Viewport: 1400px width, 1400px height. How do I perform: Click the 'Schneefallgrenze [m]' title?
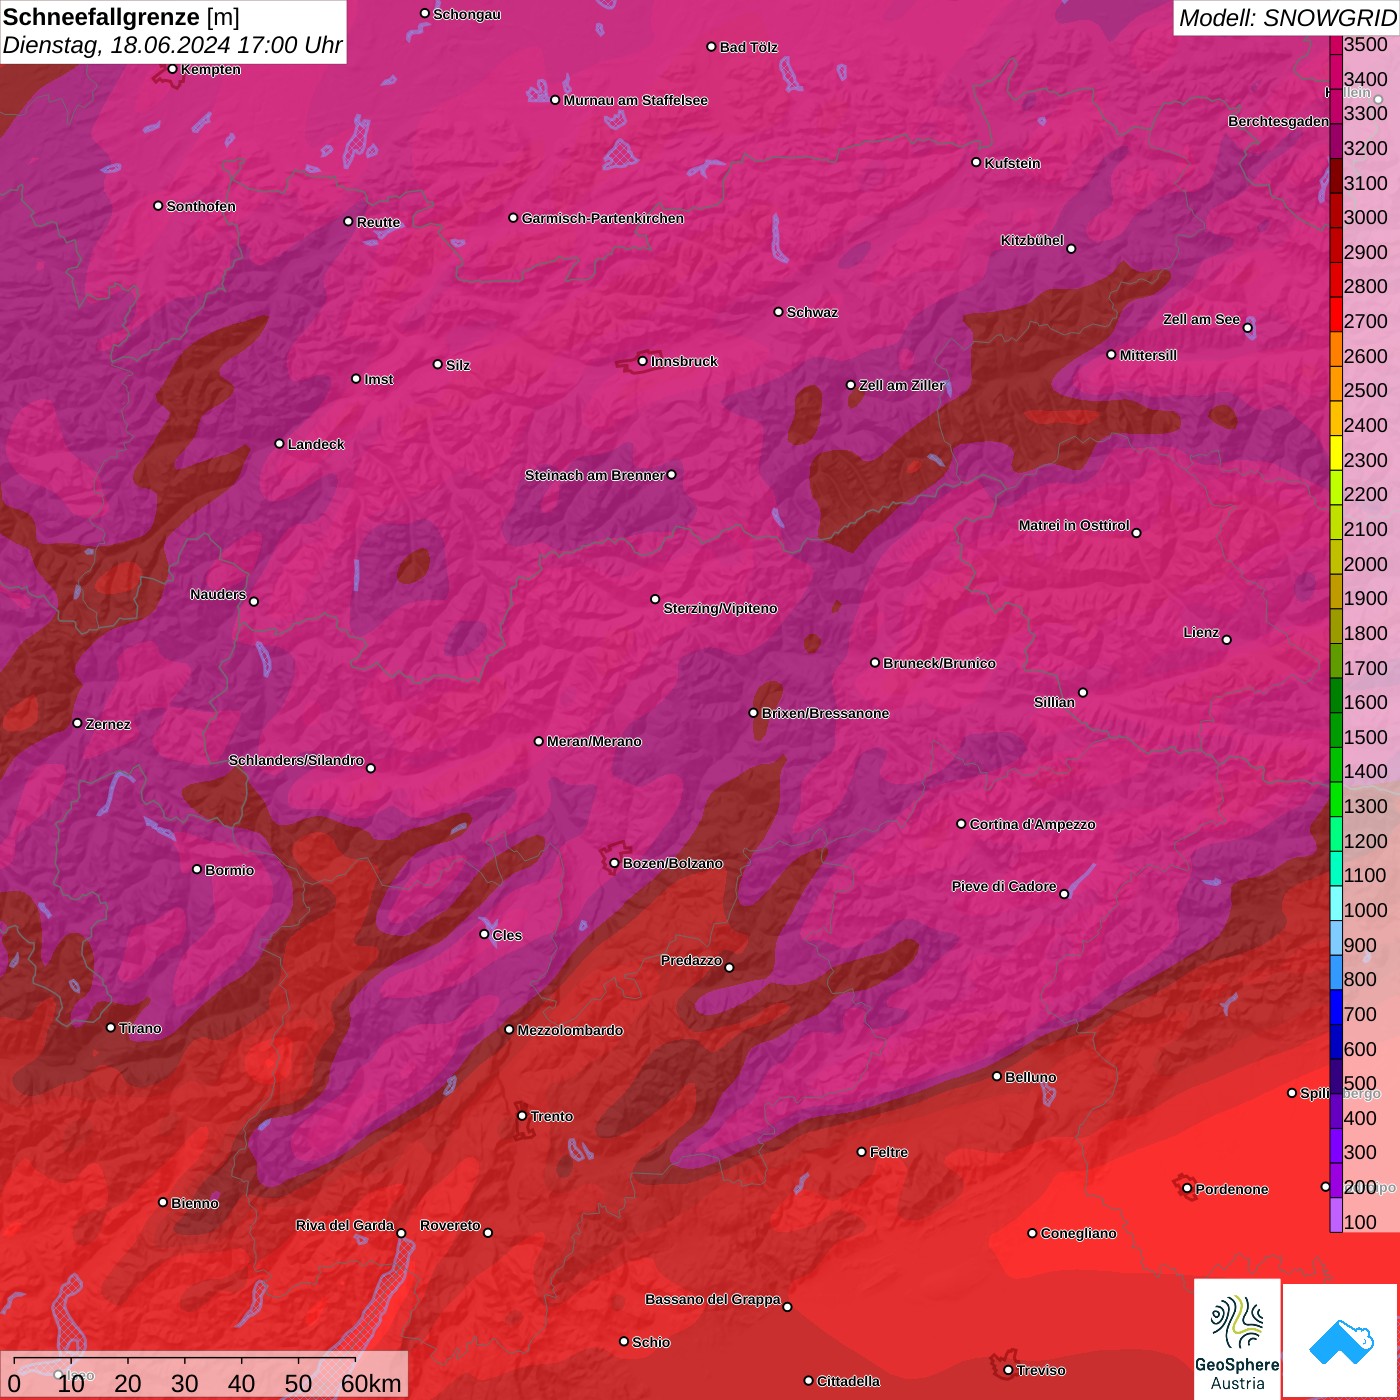coord(121,17)
